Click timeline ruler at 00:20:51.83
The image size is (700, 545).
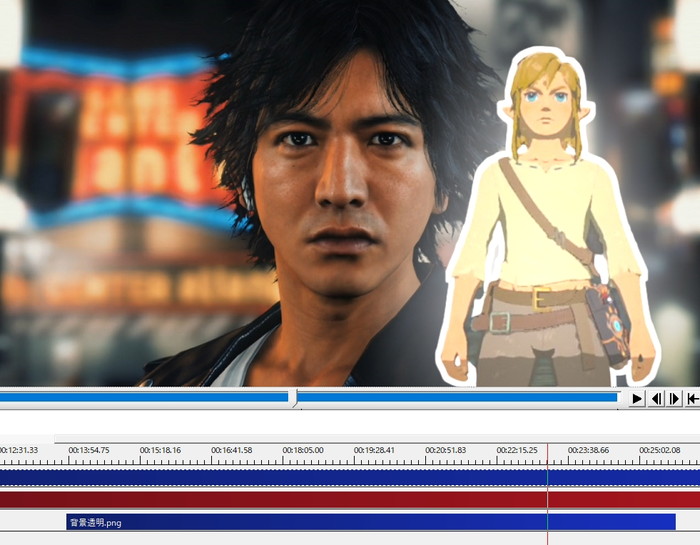click(x=445, y=450)
